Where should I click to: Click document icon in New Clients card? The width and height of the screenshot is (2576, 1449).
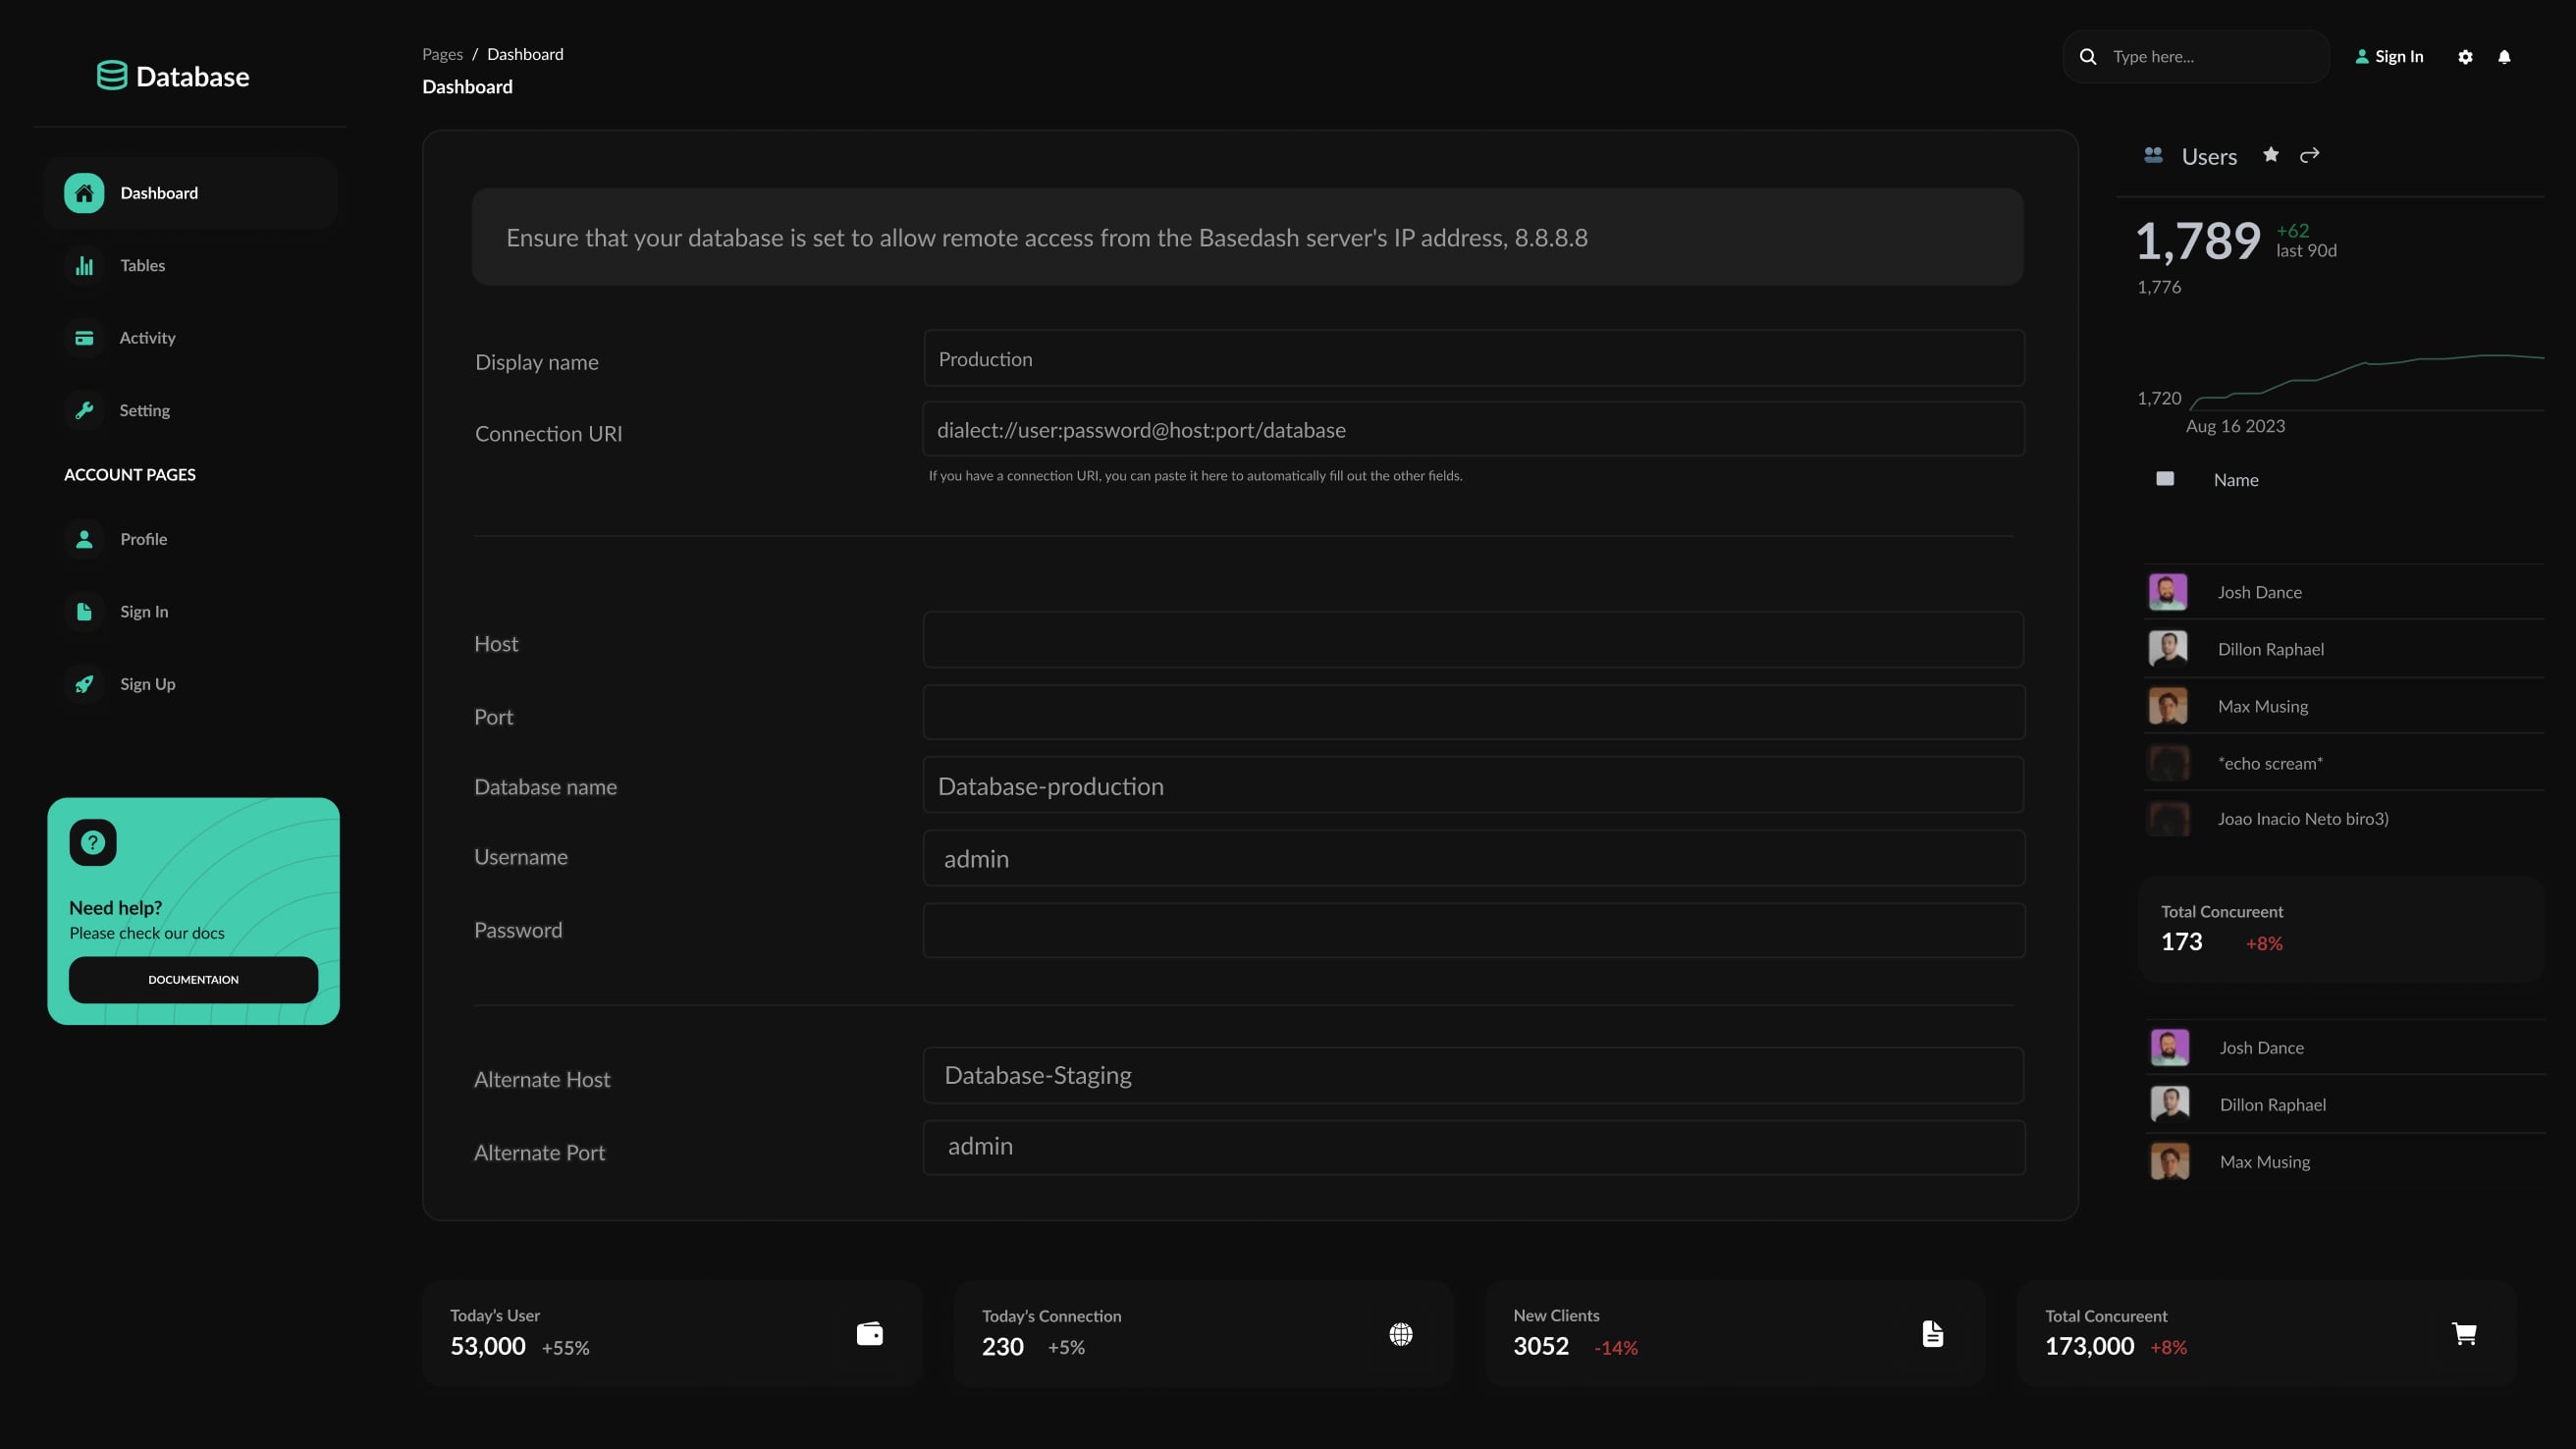(x=1933, y=1334)
